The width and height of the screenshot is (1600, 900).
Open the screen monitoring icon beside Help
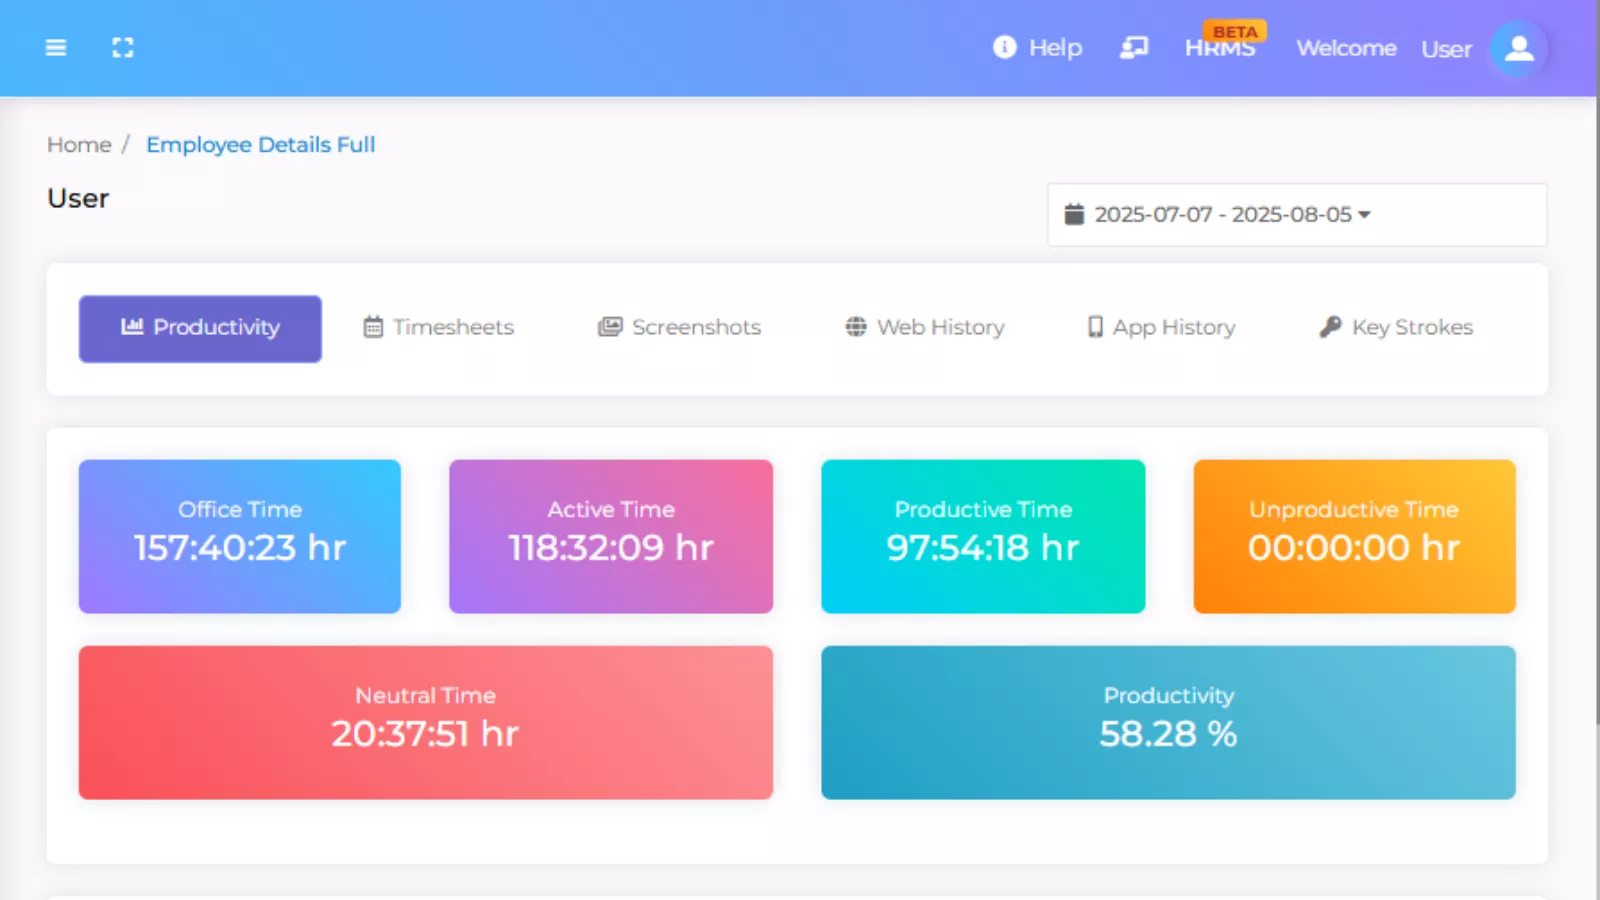pyautogui.click(x=1134, y=47)
